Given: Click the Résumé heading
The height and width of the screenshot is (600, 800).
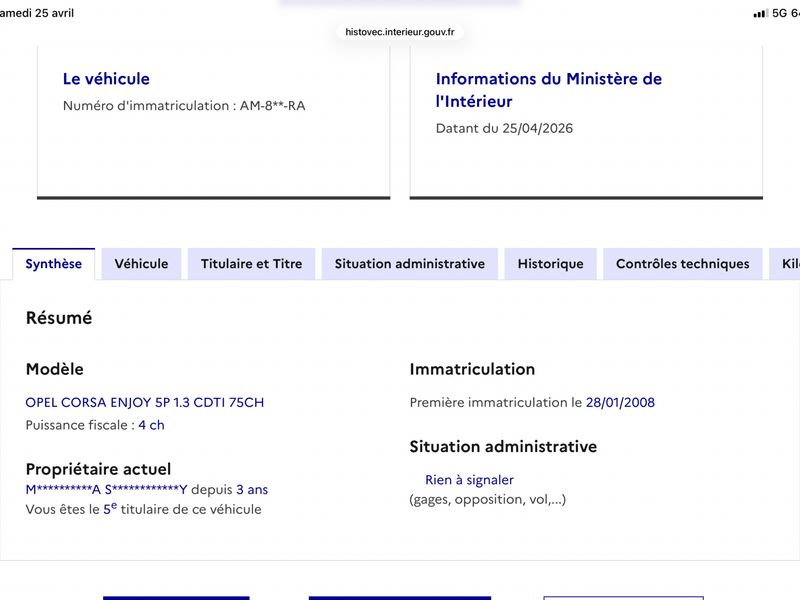Looking at the screenshot, I should [59, 318].
